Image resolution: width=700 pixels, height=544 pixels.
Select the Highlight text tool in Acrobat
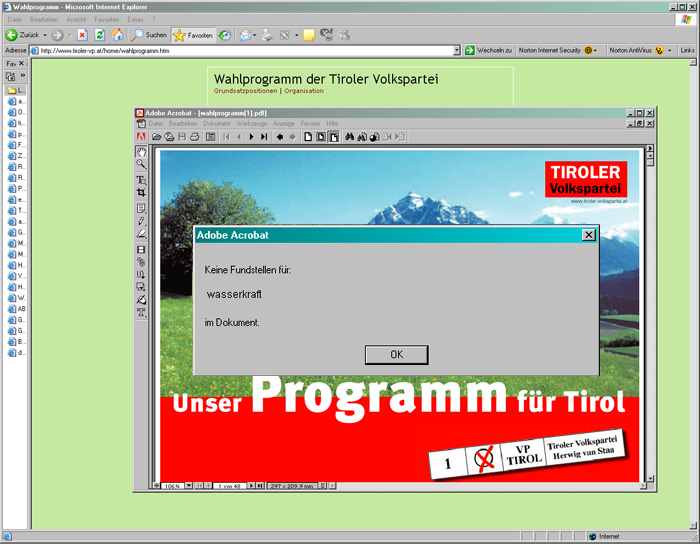point(141,233)
